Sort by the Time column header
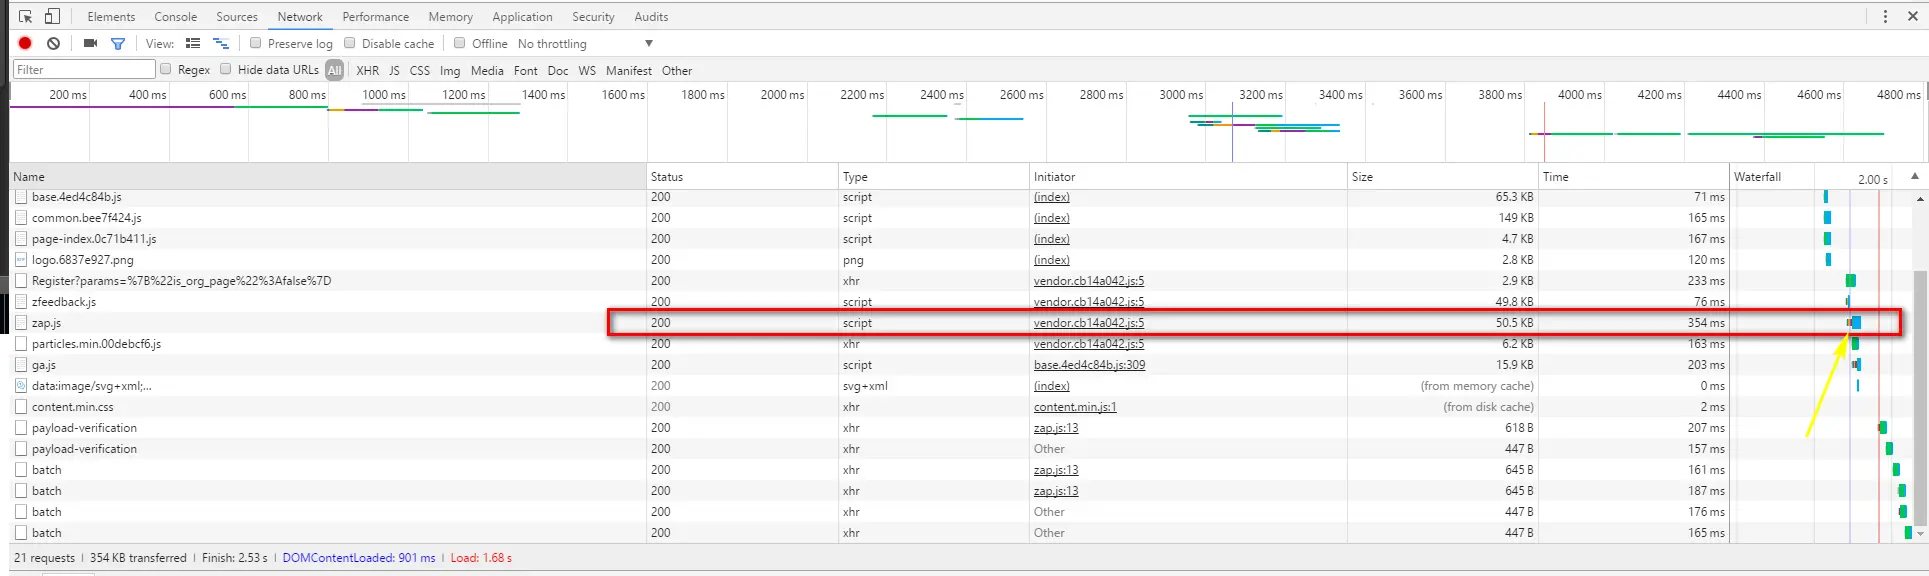This screenshot has height=576, width=1929. [x=1634, y=177]
